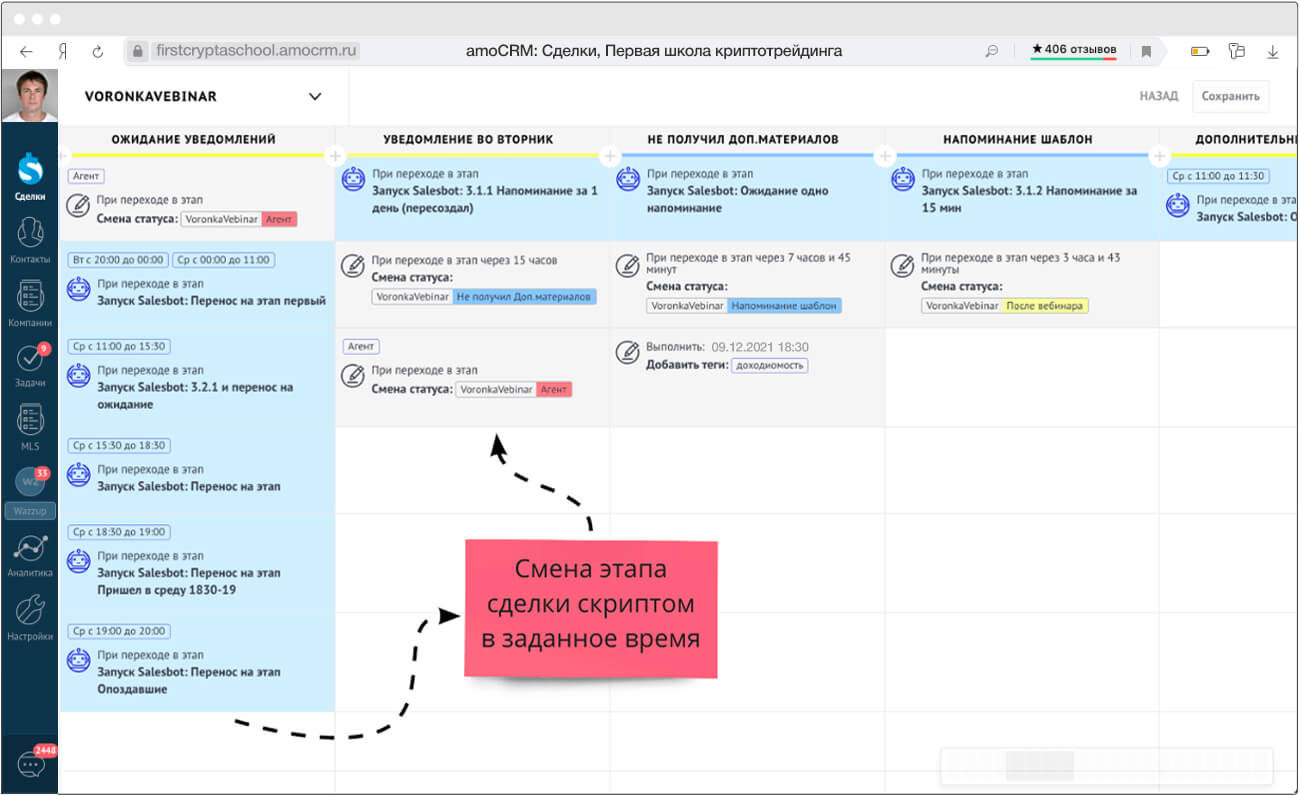The width and height of the screenshot is (1300, 796).
Task: Click Ср с 15:30 до 18:30 time tag
Action: [119, 445]
